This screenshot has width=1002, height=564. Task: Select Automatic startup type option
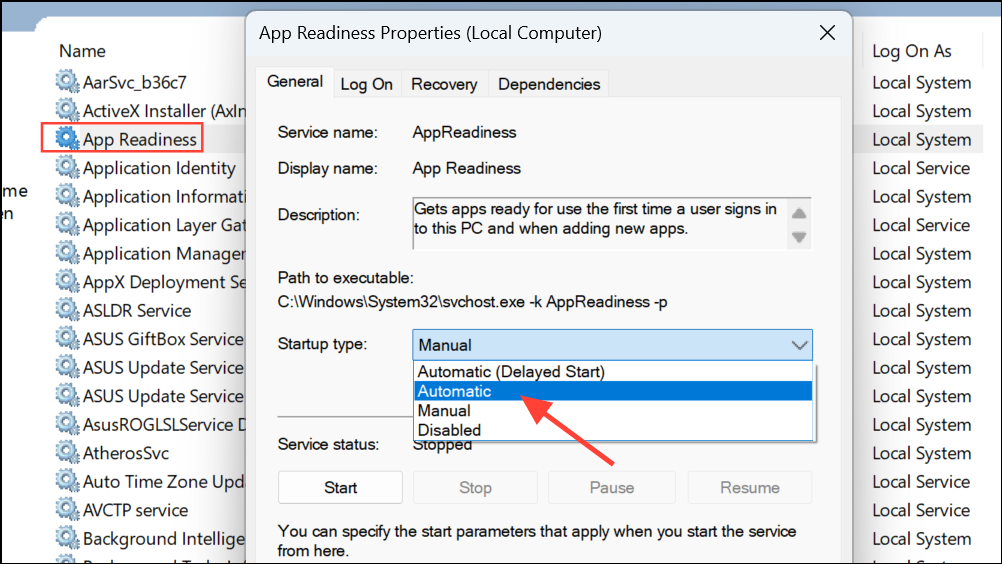pyautogui.click(x=455, y=391)
